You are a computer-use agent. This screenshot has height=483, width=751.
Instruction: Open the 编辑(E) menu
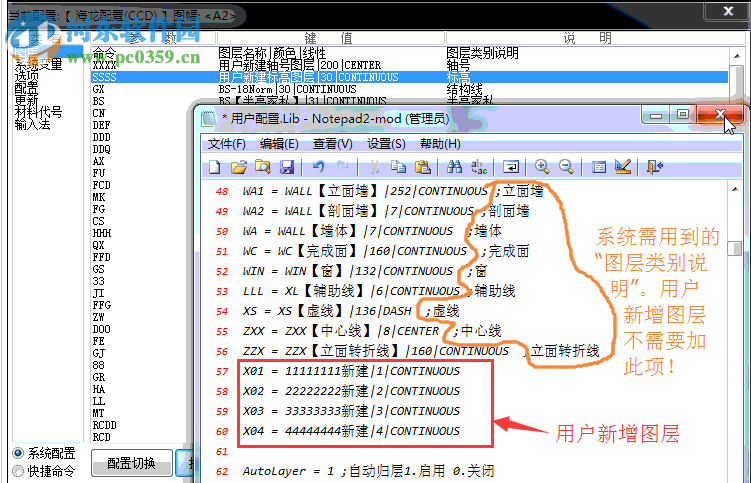tap(279, 144)
